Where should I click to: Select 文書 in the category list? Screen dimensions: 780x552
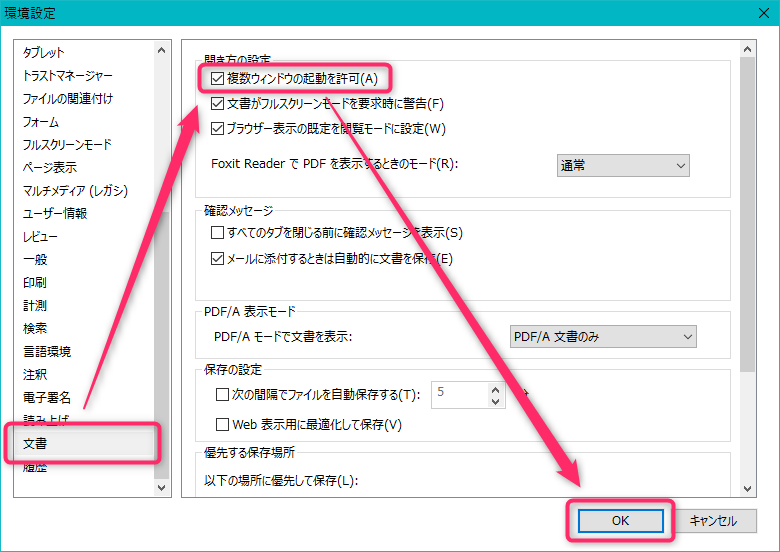pyautogui.click(x=35, y=443)
